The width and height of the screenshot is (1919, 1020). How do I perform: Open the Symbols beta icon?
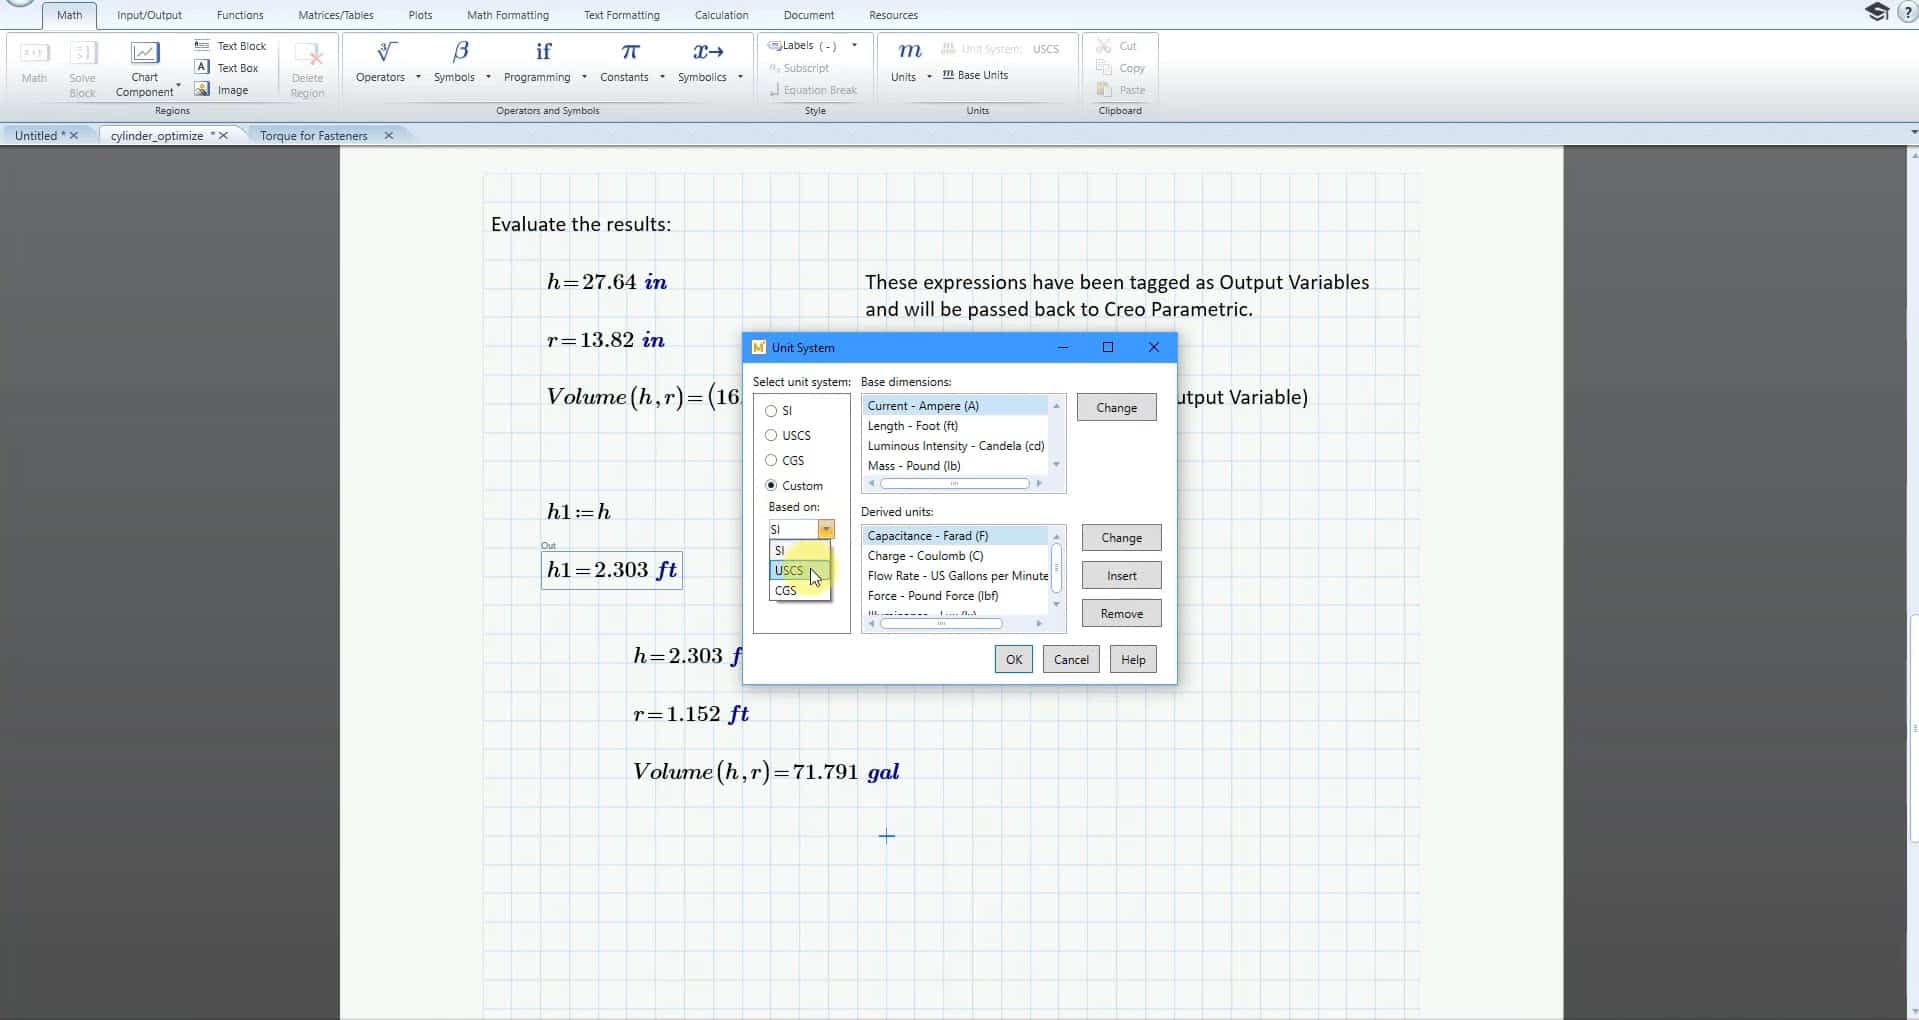pos(459,52)
